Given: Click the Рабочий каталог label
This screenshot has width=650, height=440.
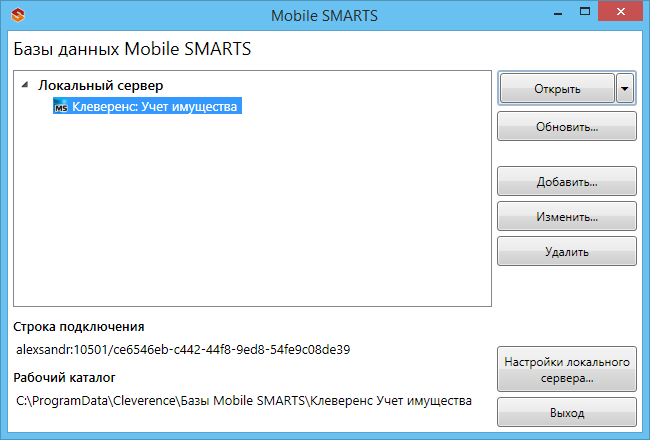Looking at the screenshot, I should (x=64, y=378).
